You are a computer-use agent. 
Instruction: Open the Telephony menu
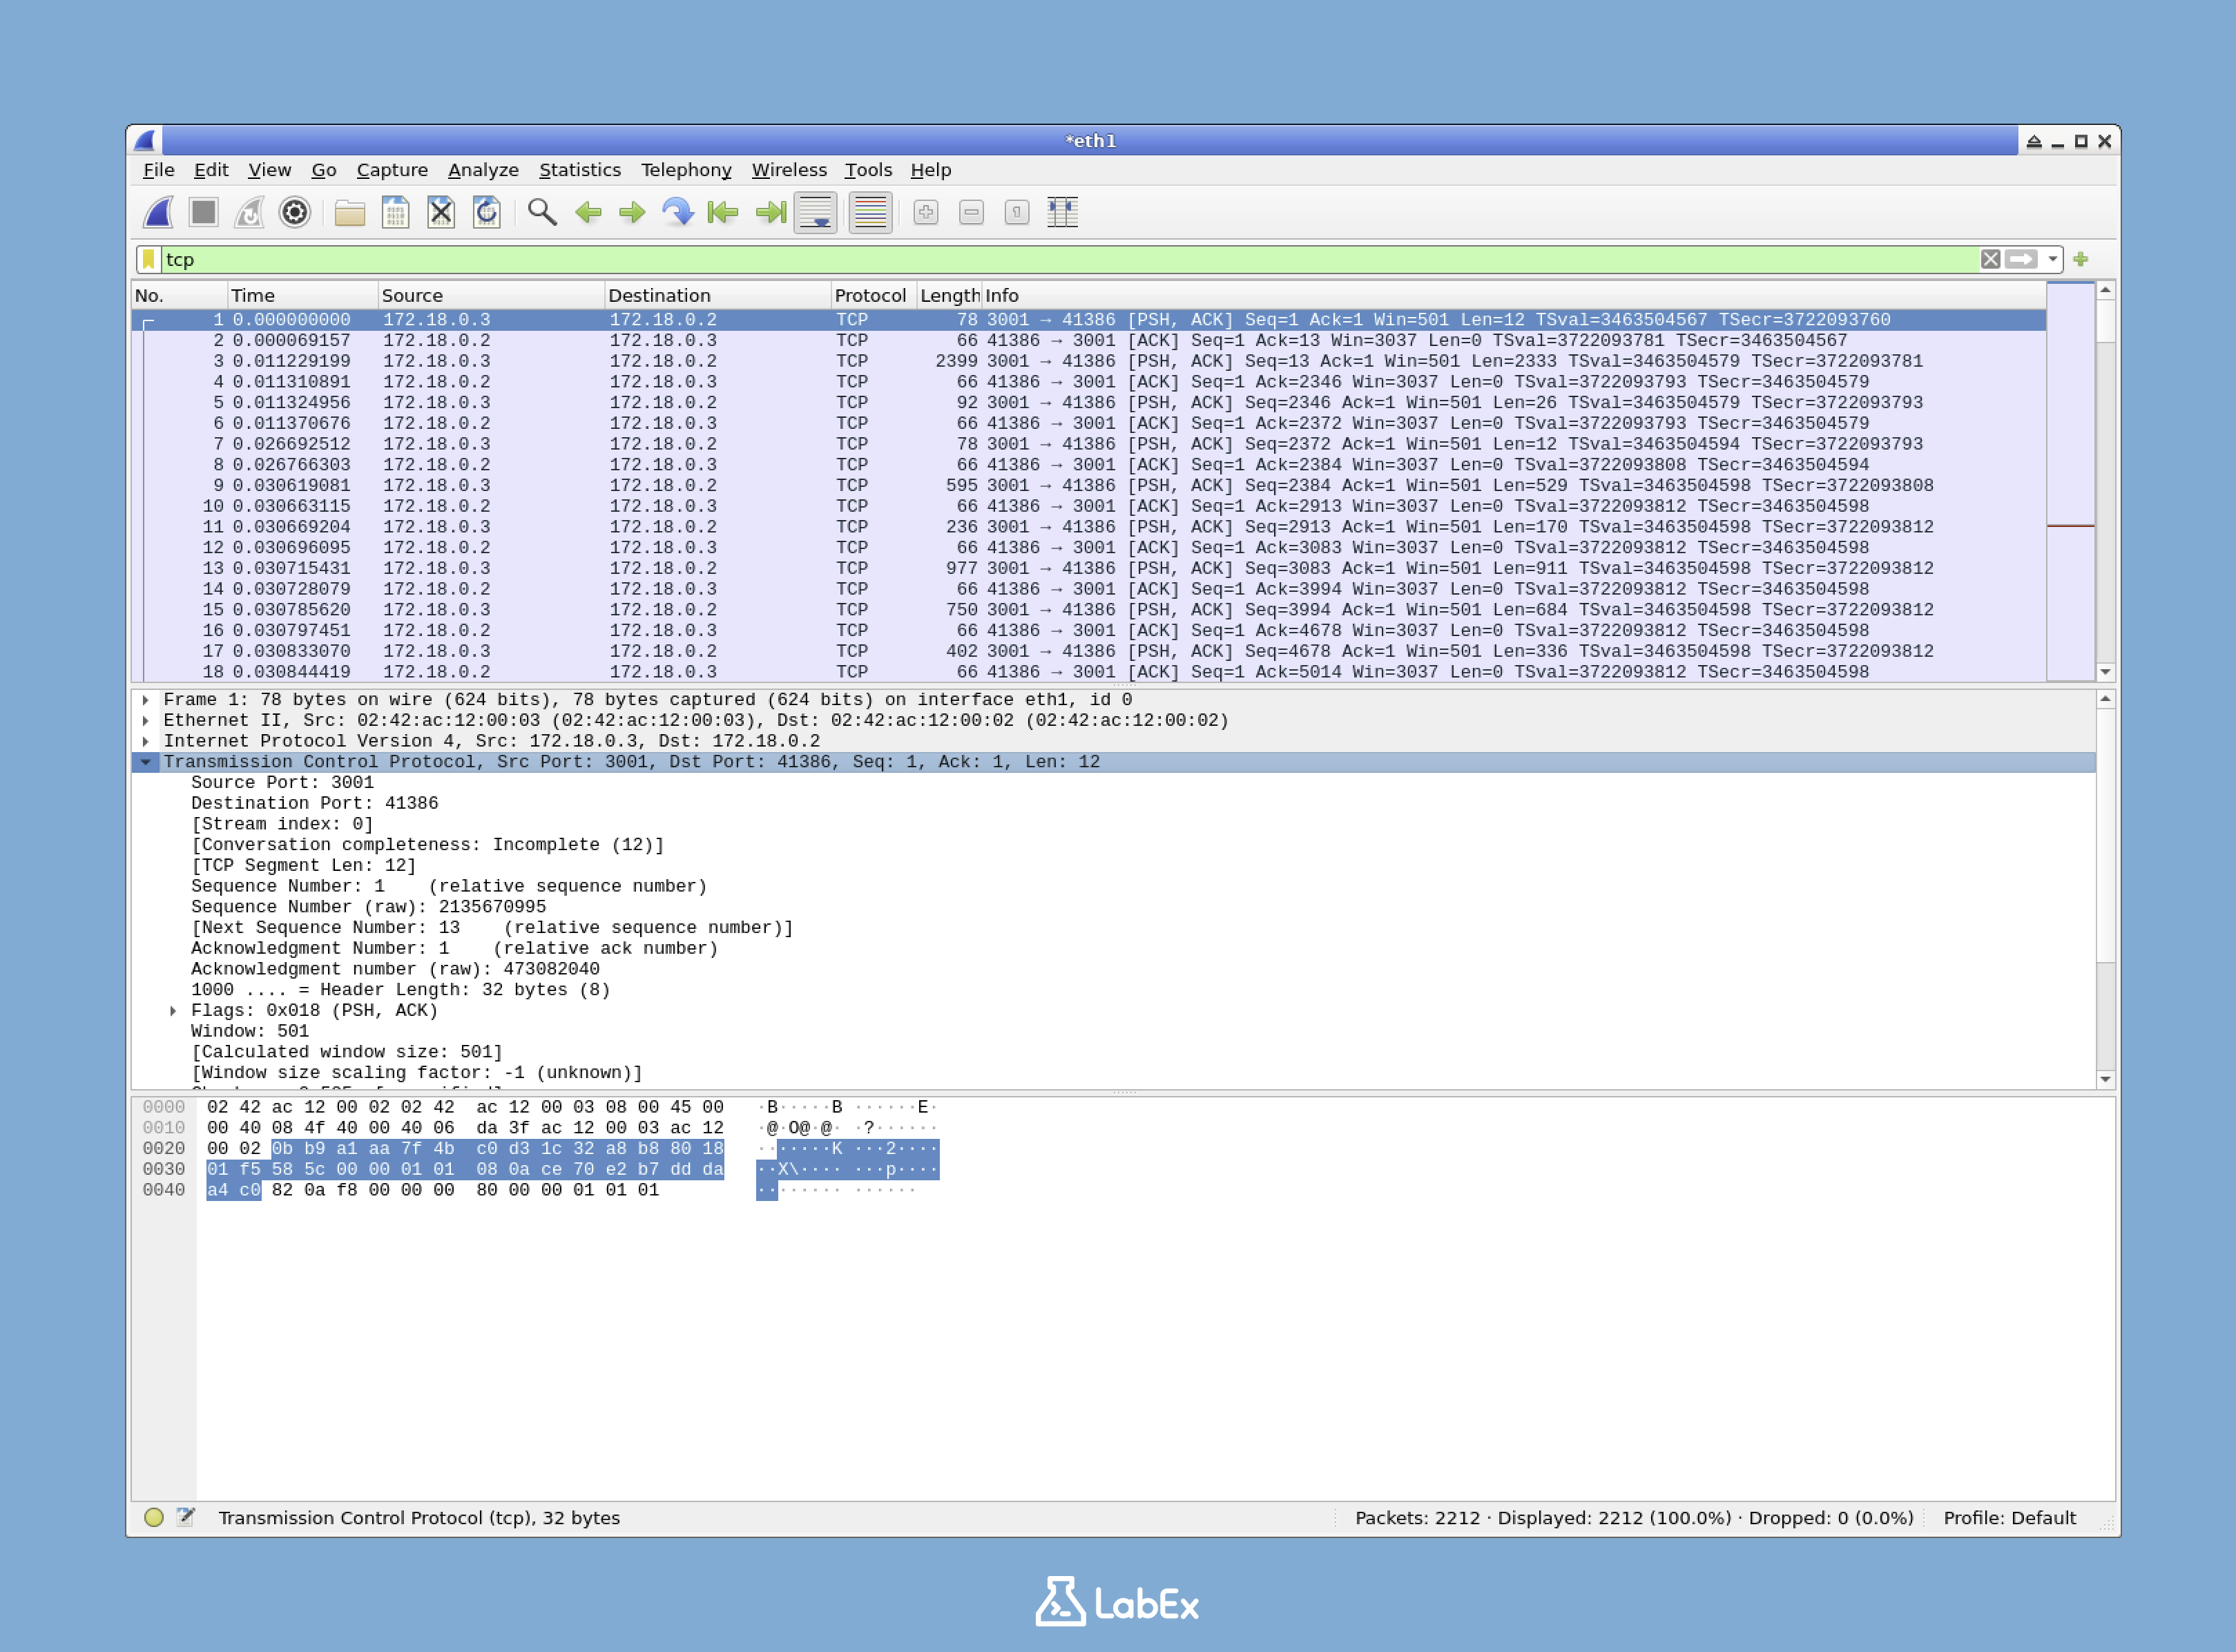pyautogui.click(x=687, y=170)
